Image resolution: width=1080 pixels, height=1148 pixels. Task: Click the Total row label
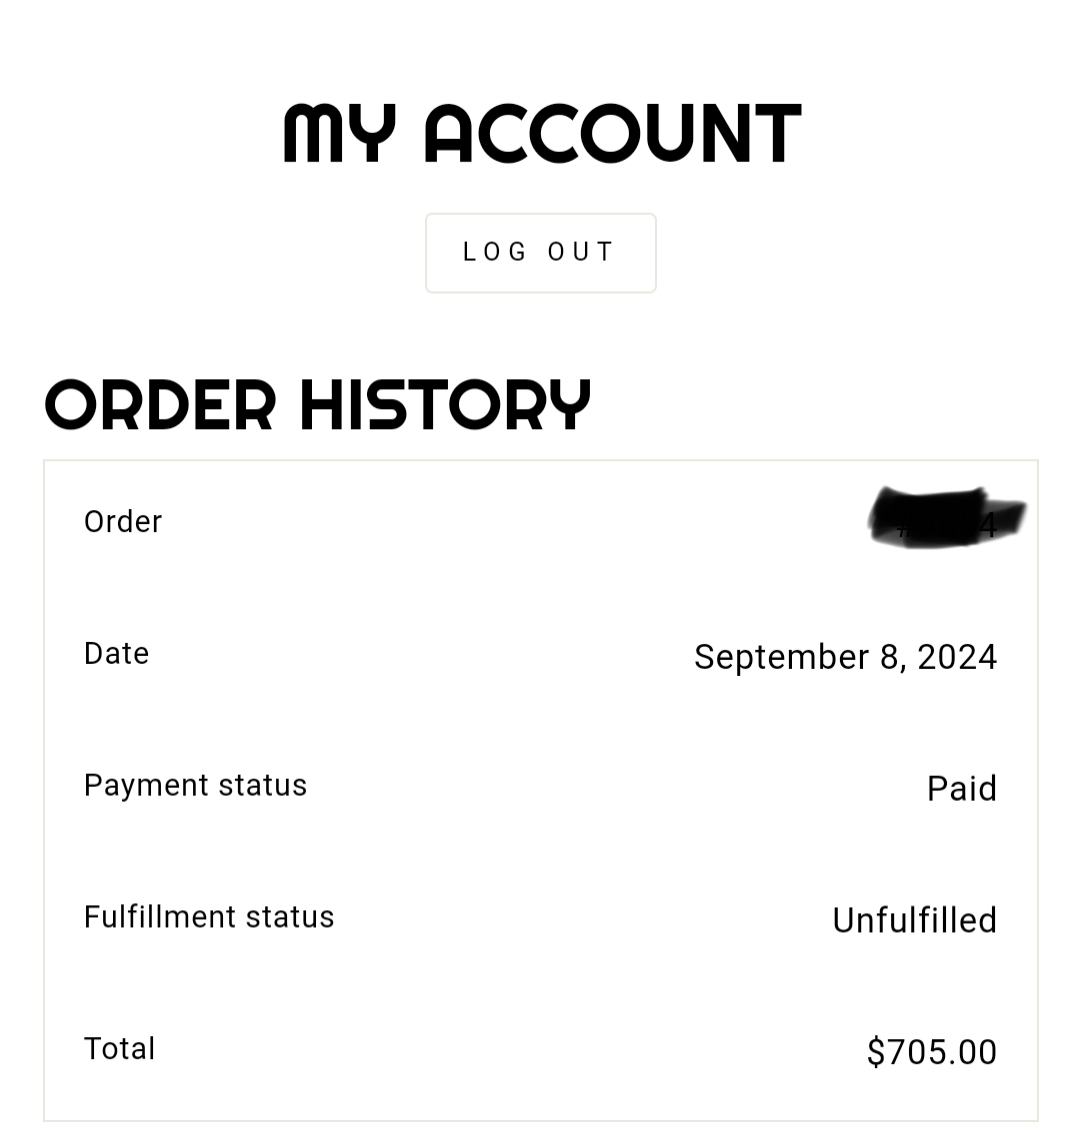(x=120, y=1049)
